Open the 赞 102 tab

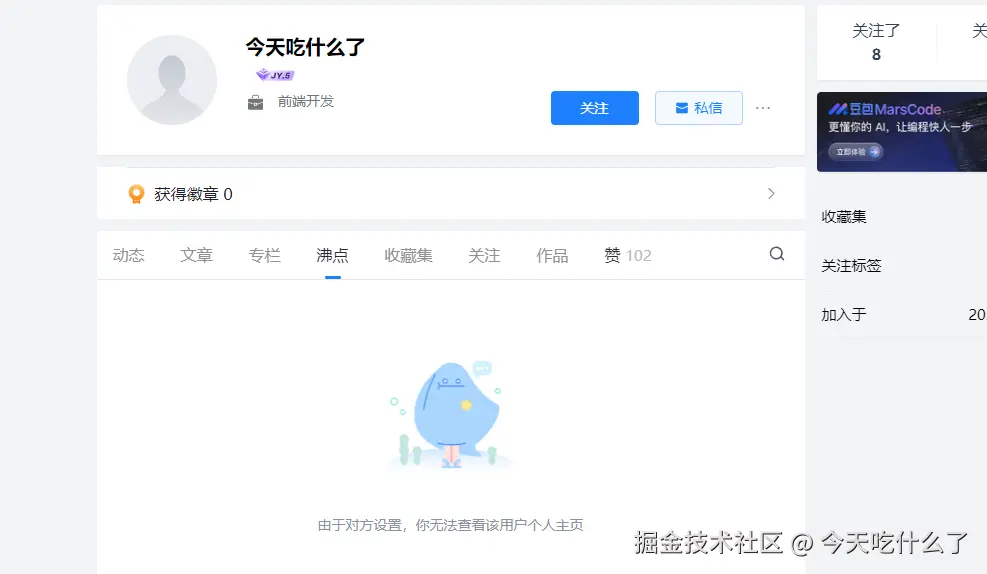tap(628, 255)
